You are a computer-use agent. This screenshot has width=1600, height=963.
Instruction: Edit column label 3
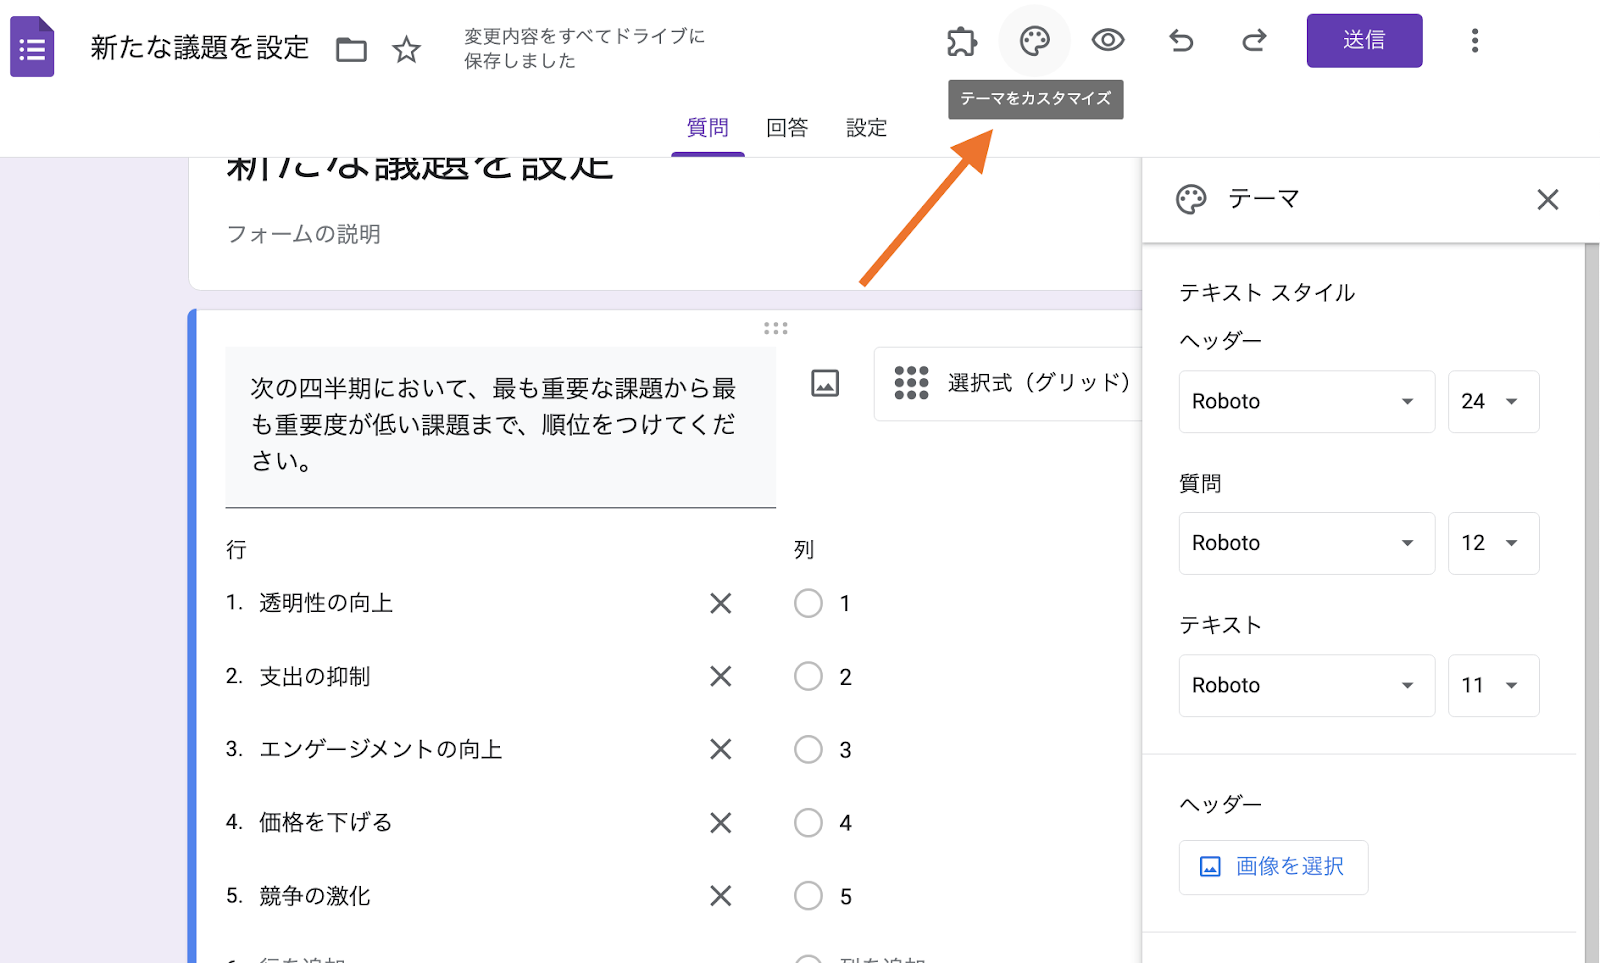[x=845, y=750]
